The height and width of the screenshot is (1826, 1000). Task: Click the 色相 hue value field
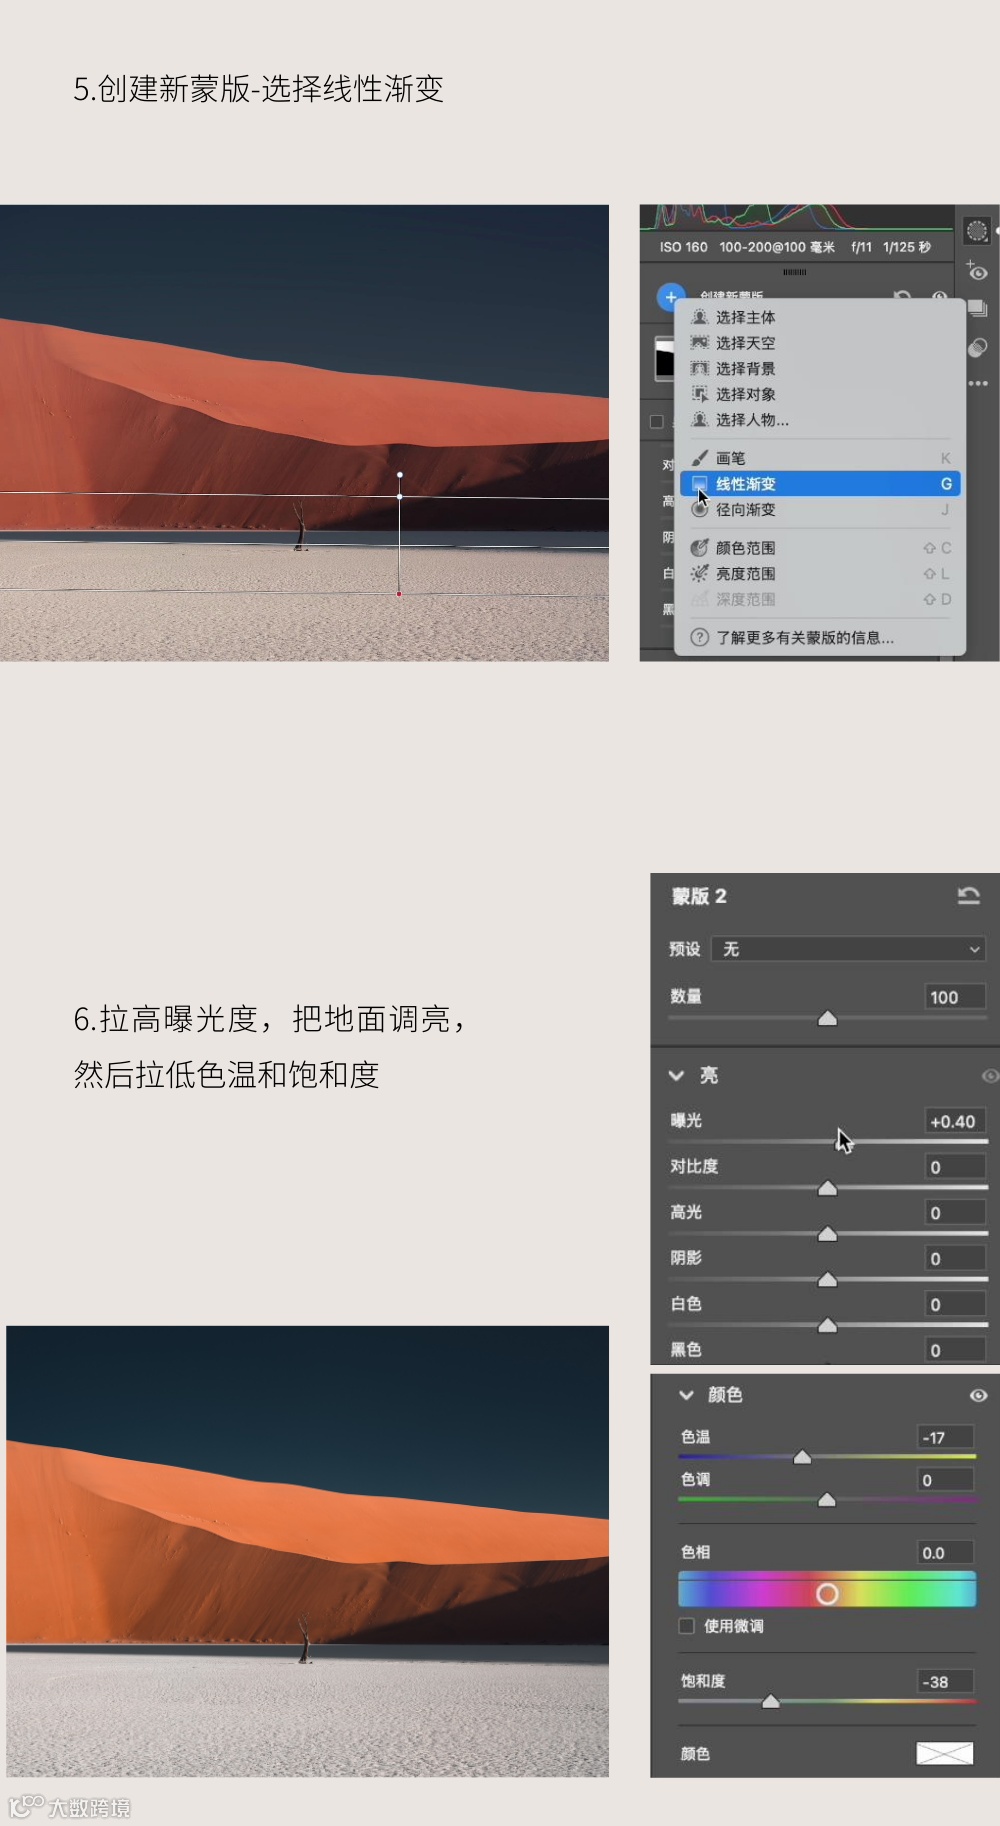[x=945, y=1552]
